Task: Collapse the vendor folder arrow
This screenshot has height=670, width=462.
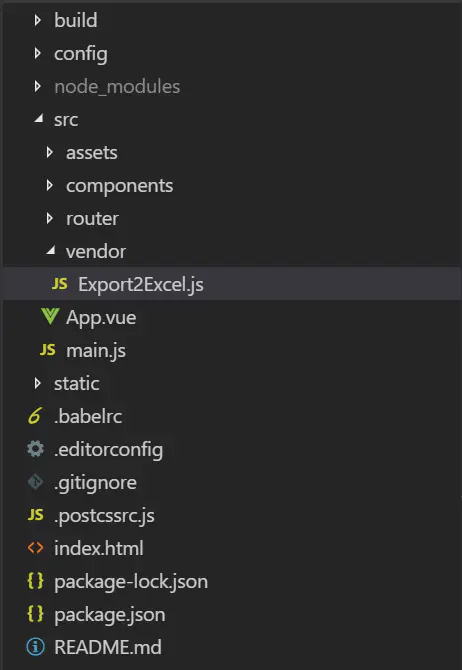Action: click(x=50, y=251)
